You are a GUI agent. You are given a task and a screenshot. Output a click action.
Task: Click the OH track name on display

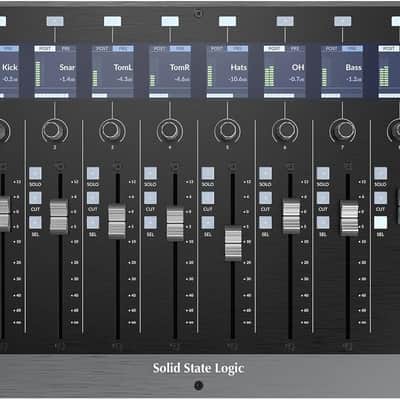(x=298, y=67)
